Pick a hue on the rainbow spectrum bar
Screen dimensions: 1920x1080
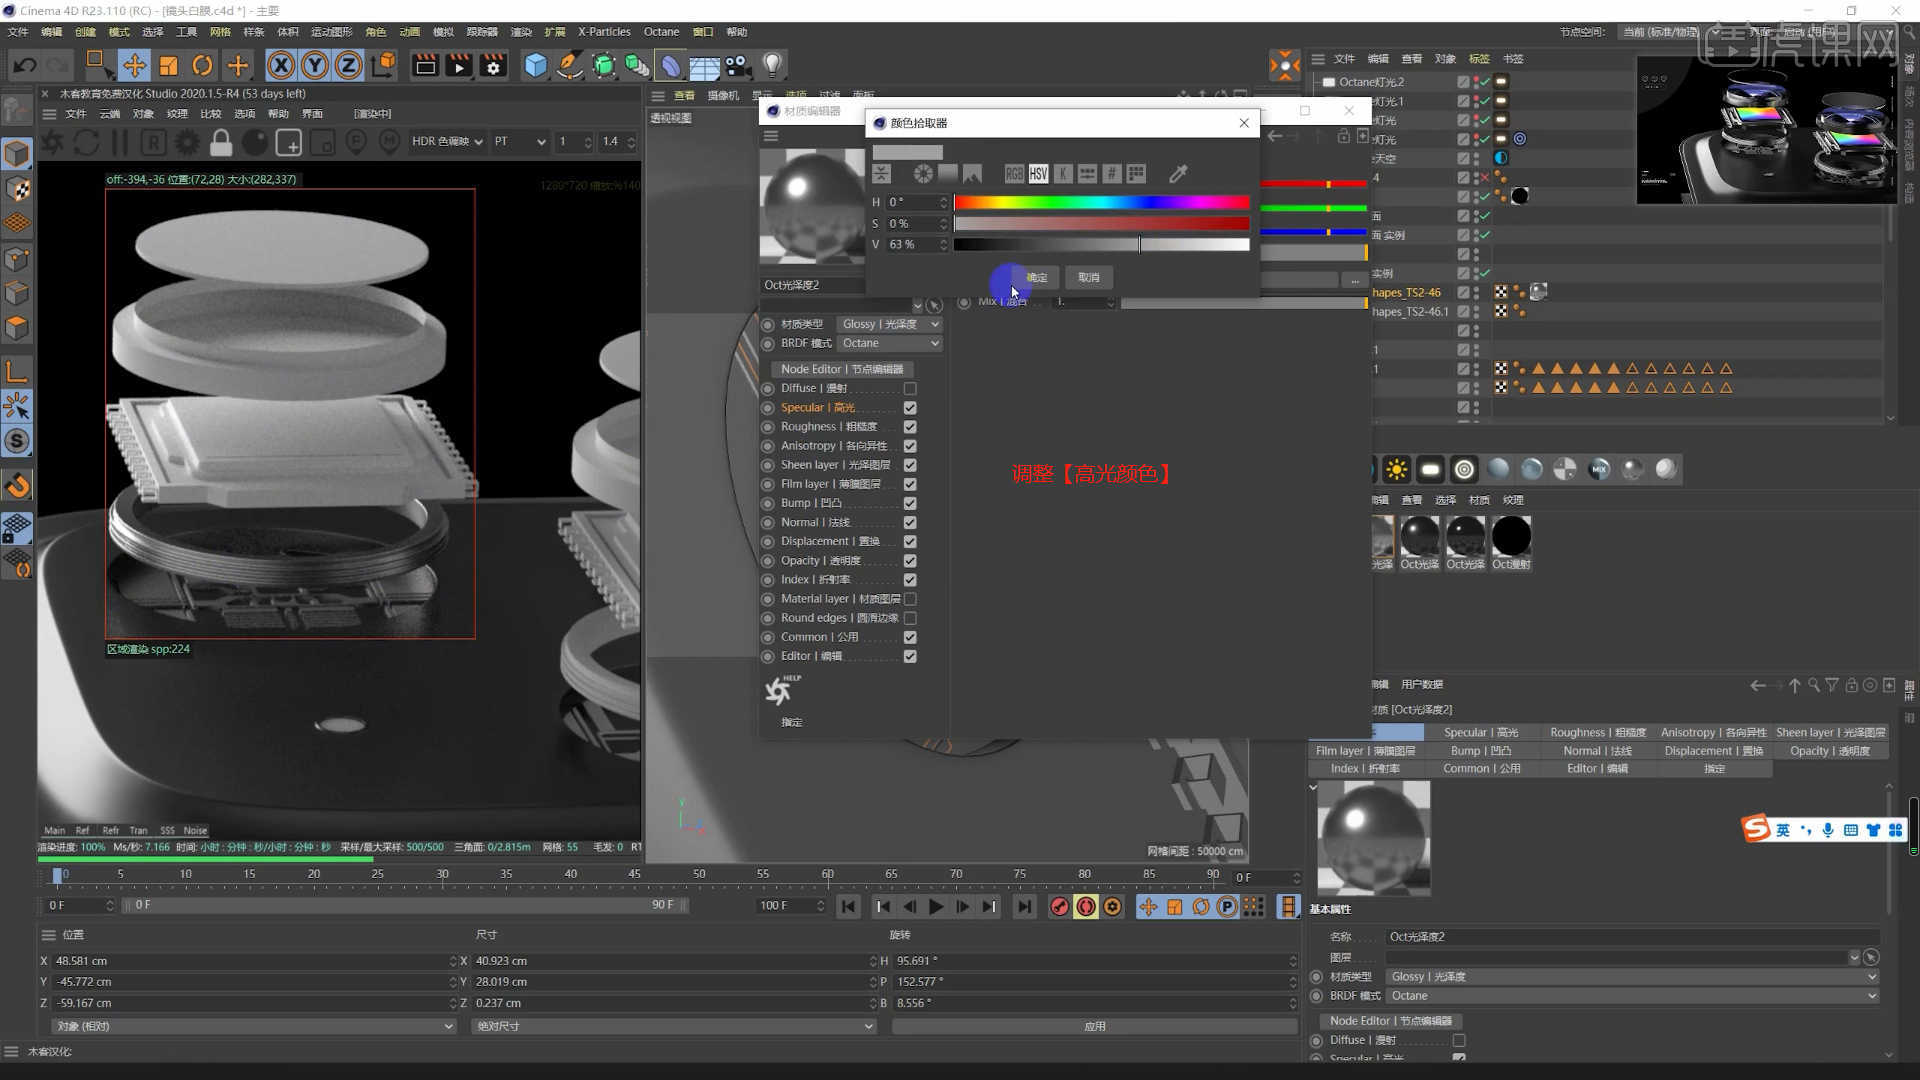[x=1100, y=201]
